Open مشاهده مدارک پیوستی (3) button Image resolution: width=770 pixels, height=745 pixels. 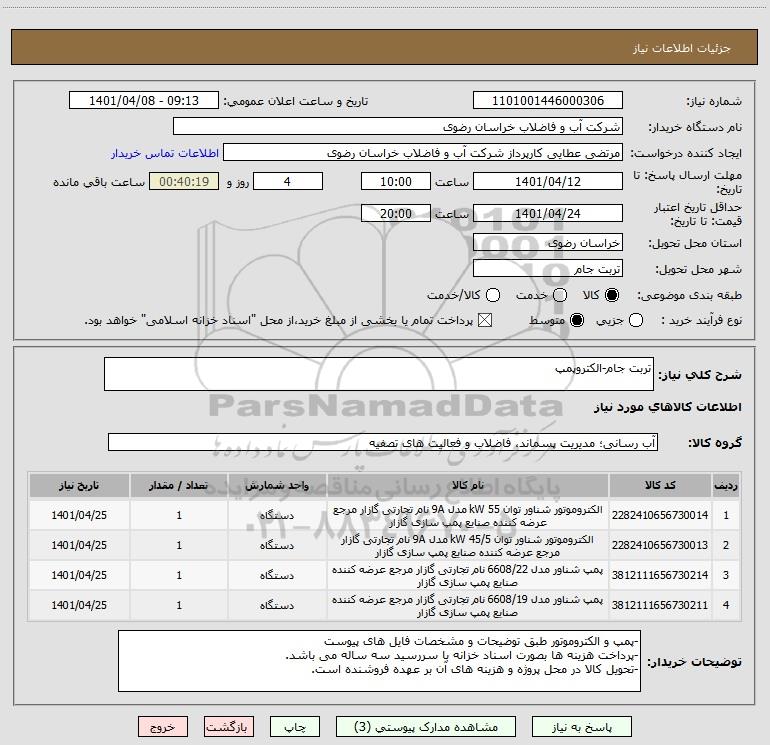tap(426, 727)
